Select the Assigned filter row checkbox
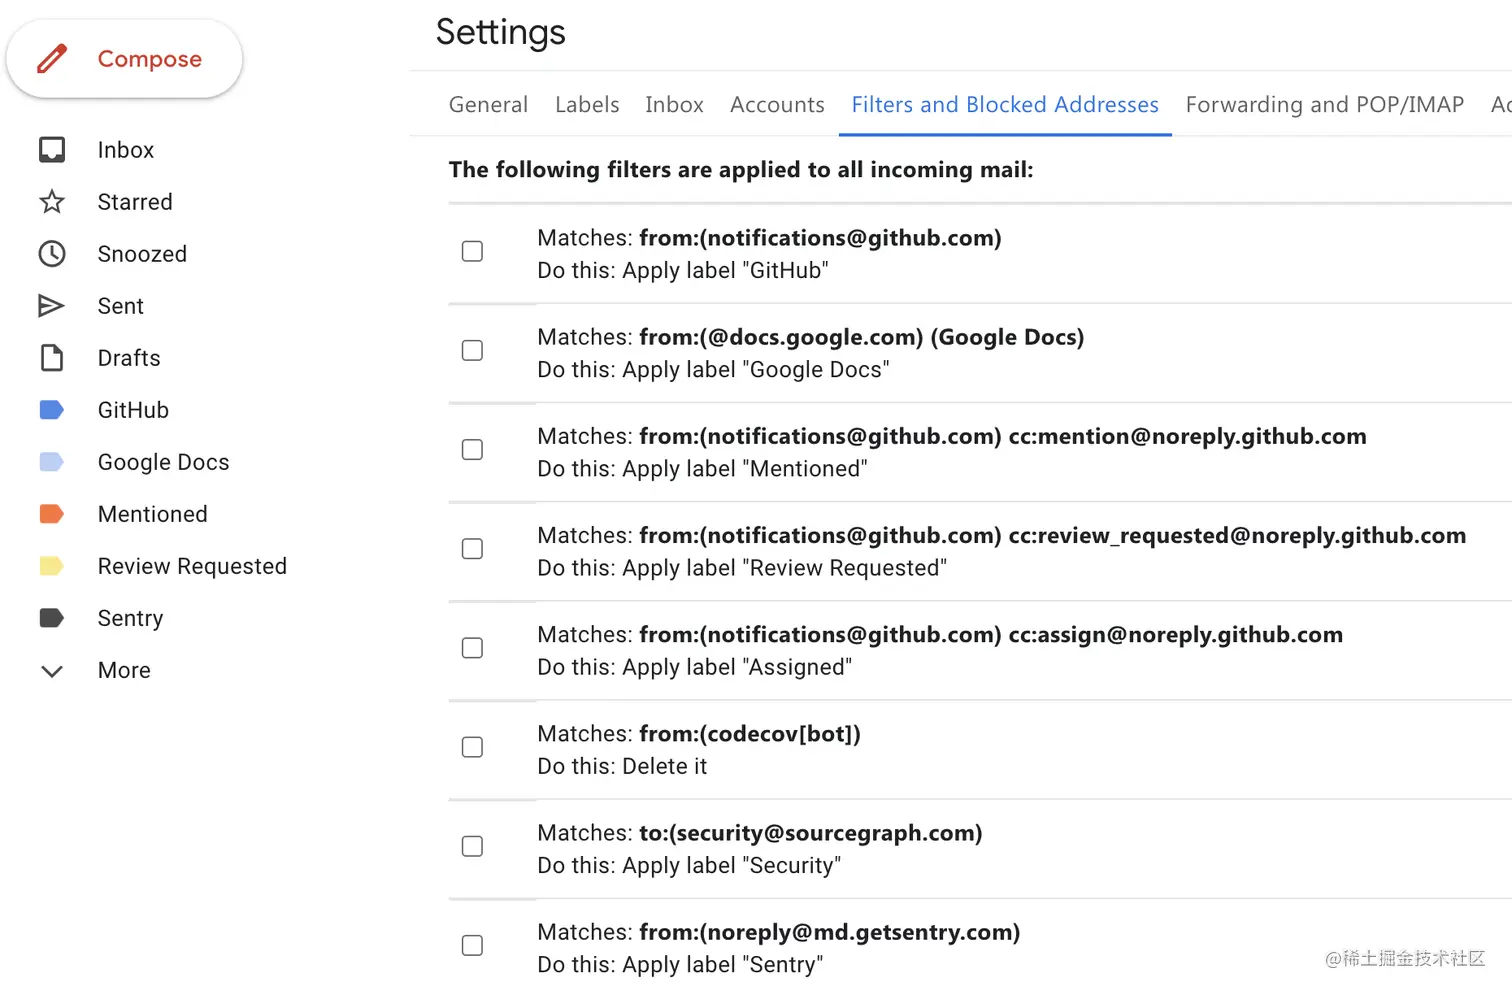The image size is (1512, 995). 472,647
